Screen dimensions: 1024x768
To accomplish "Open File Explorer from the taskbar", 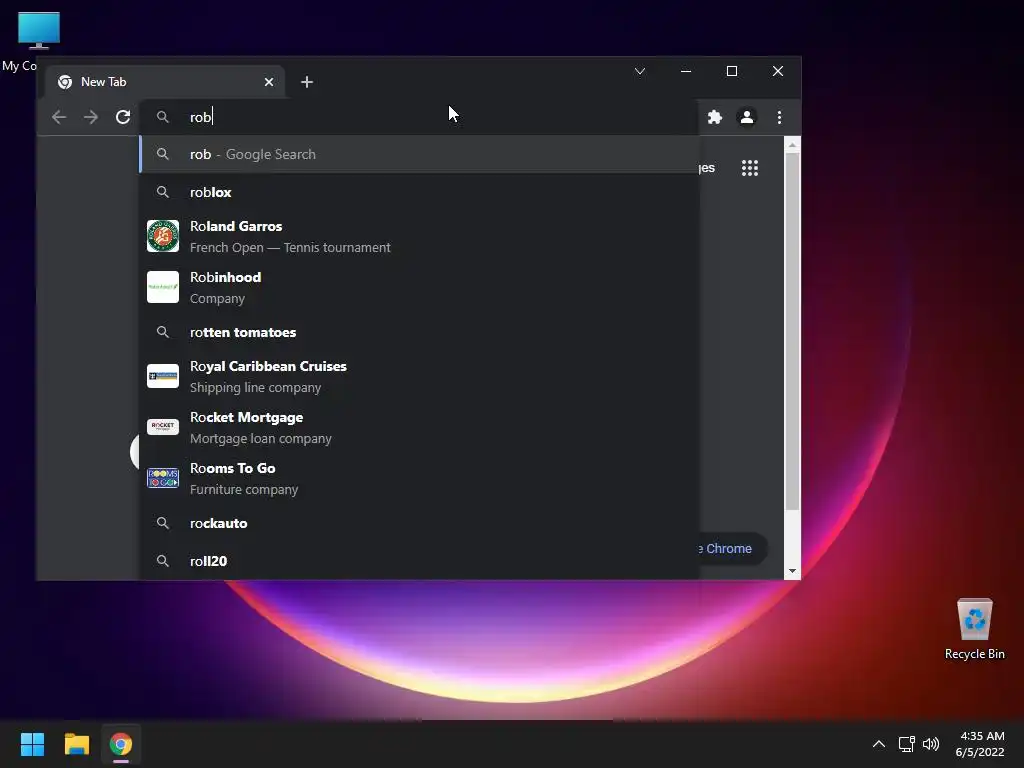I will pos(76,744).
